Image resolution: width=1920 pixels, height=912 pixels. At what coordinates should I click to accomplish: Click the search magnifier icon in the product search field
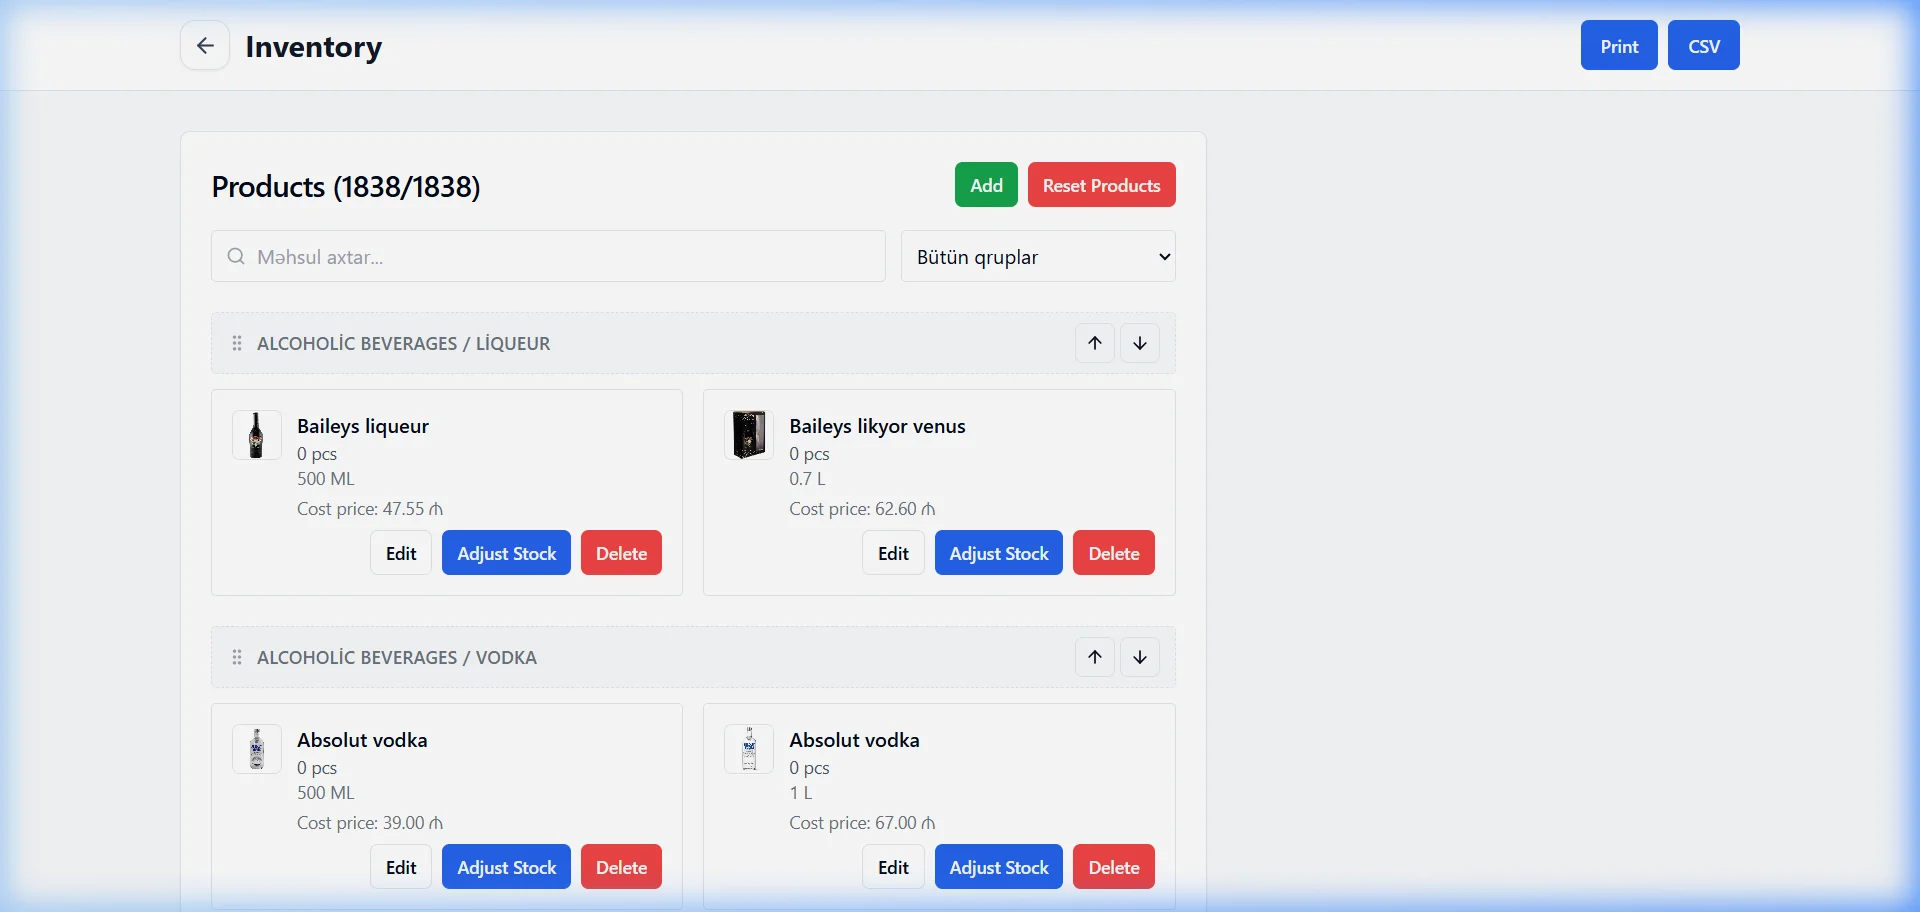click(x=236, y=257)
